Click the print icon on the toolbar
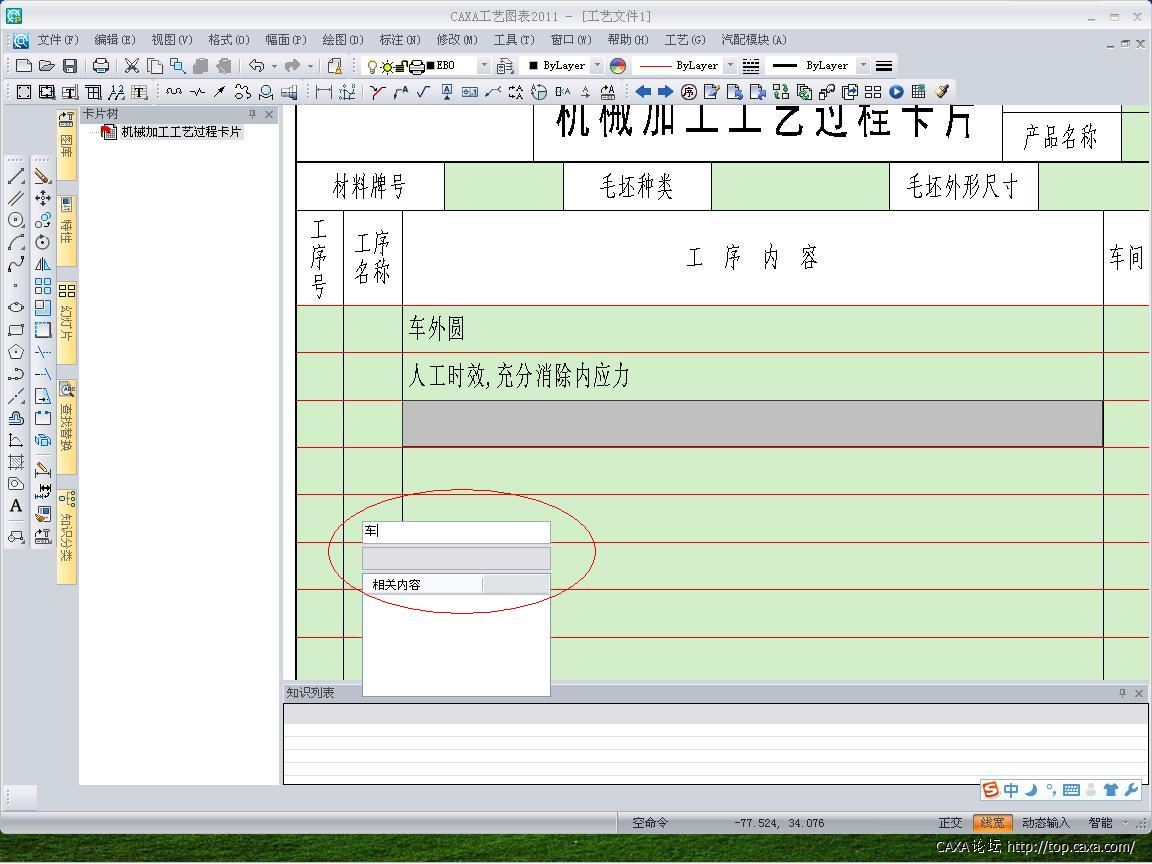The image size is (1152, 864). (100, 65)
